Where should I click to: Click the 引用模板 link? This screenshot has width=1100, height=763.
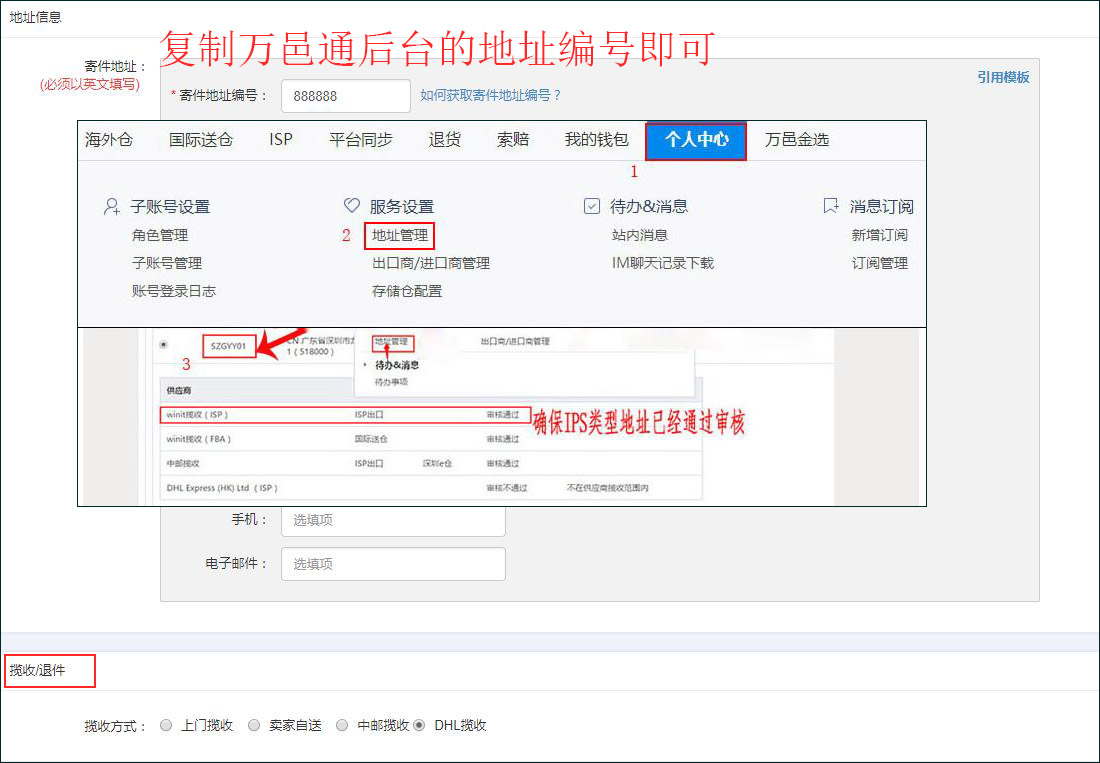click(x=1003, y=77)
